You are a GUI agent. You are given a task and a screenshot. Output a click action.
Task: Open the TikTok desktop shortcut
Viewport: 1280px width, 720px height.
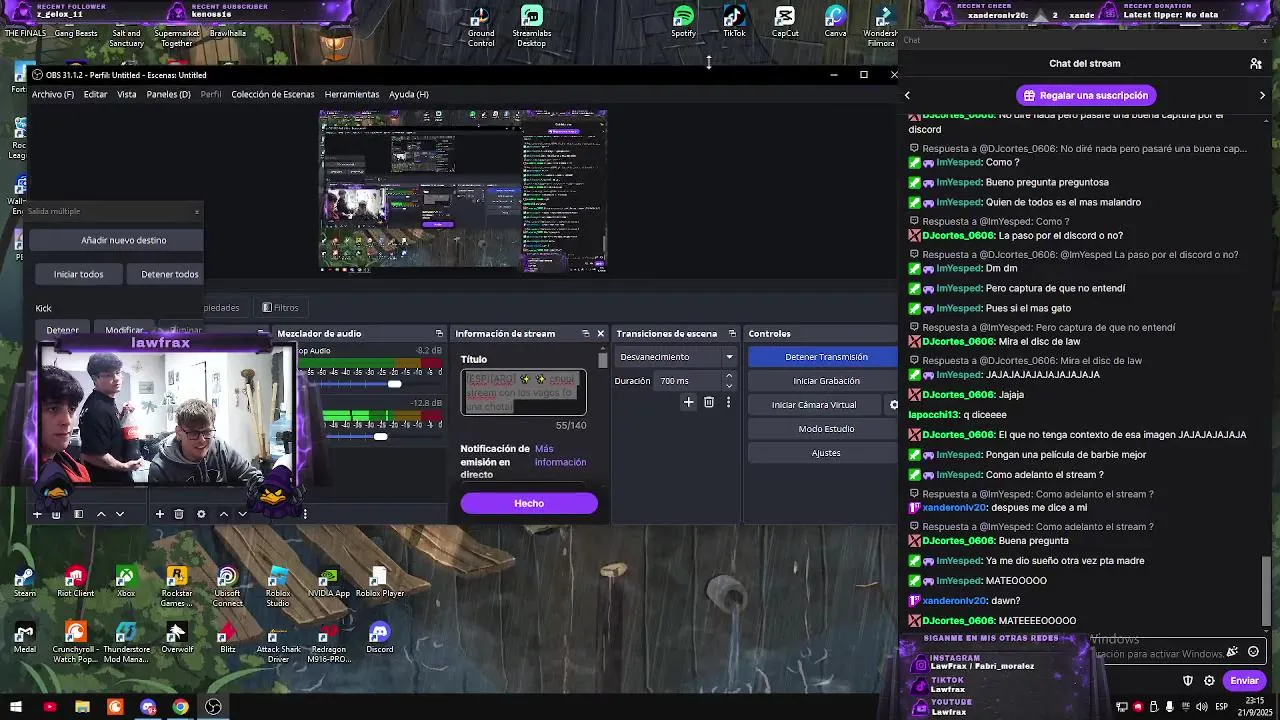click(734, 22)
